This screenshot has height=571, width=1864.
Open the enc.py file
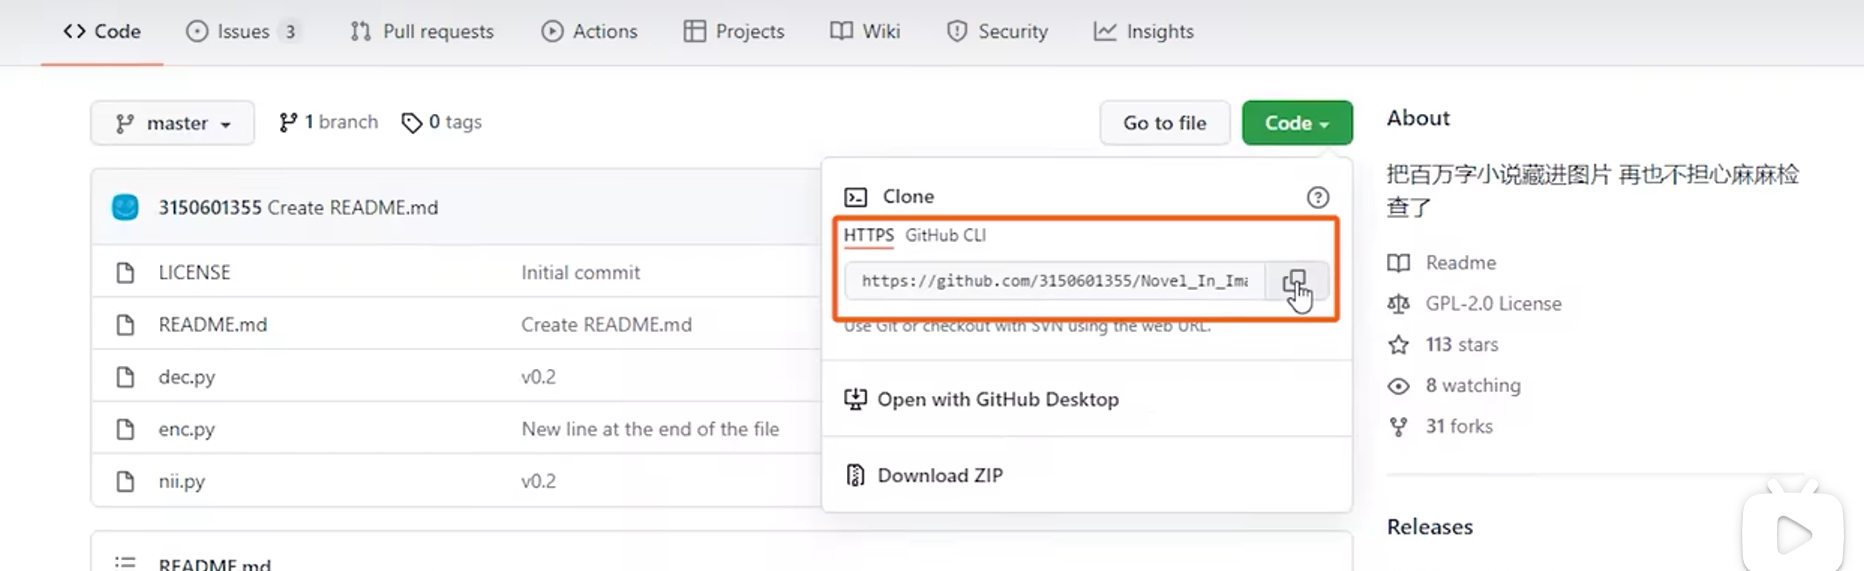186,429
